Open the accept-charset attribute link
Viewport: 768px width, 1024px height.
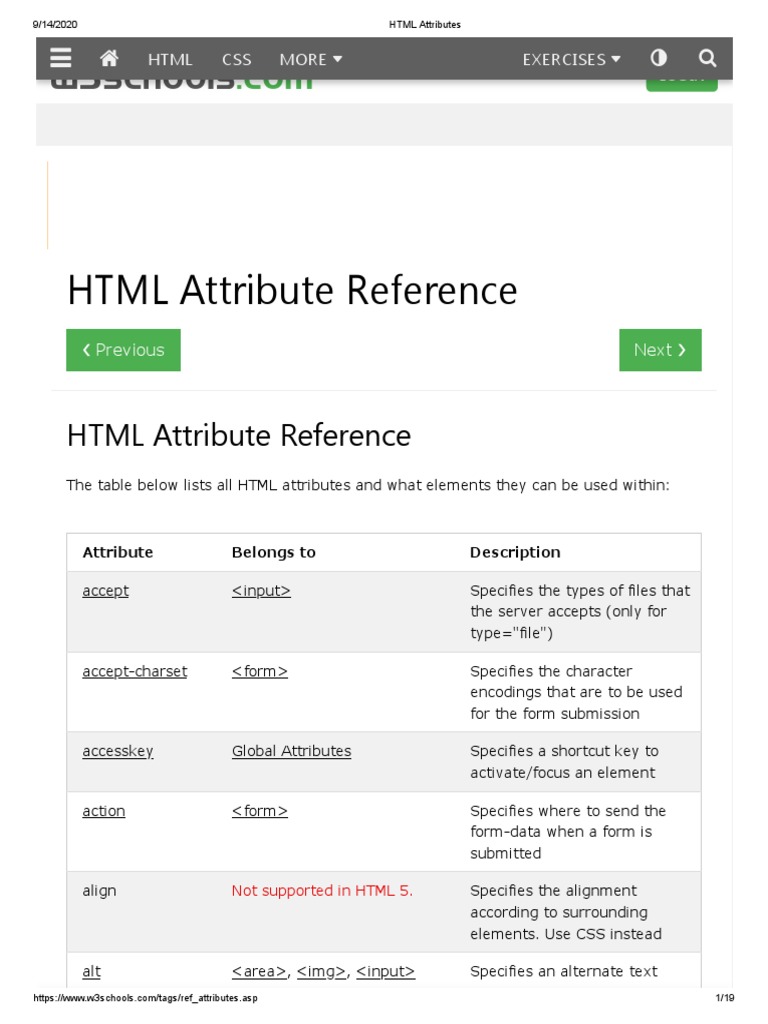point(134,671)
